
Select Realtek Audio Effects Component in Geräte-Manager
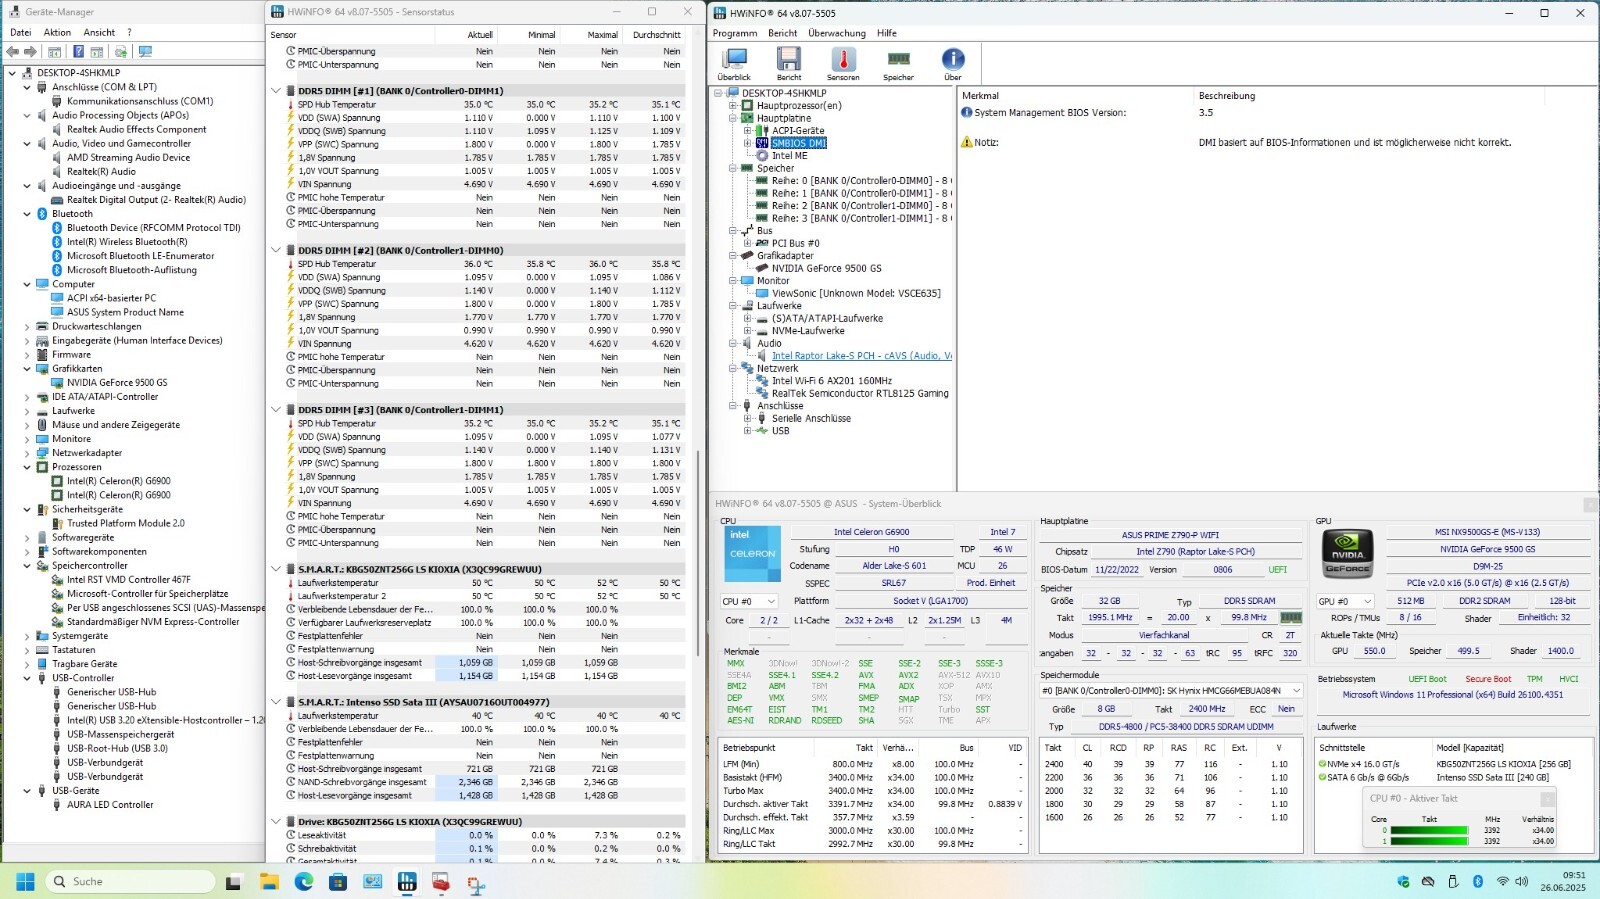pyautogui.click(x=137, y=129)
